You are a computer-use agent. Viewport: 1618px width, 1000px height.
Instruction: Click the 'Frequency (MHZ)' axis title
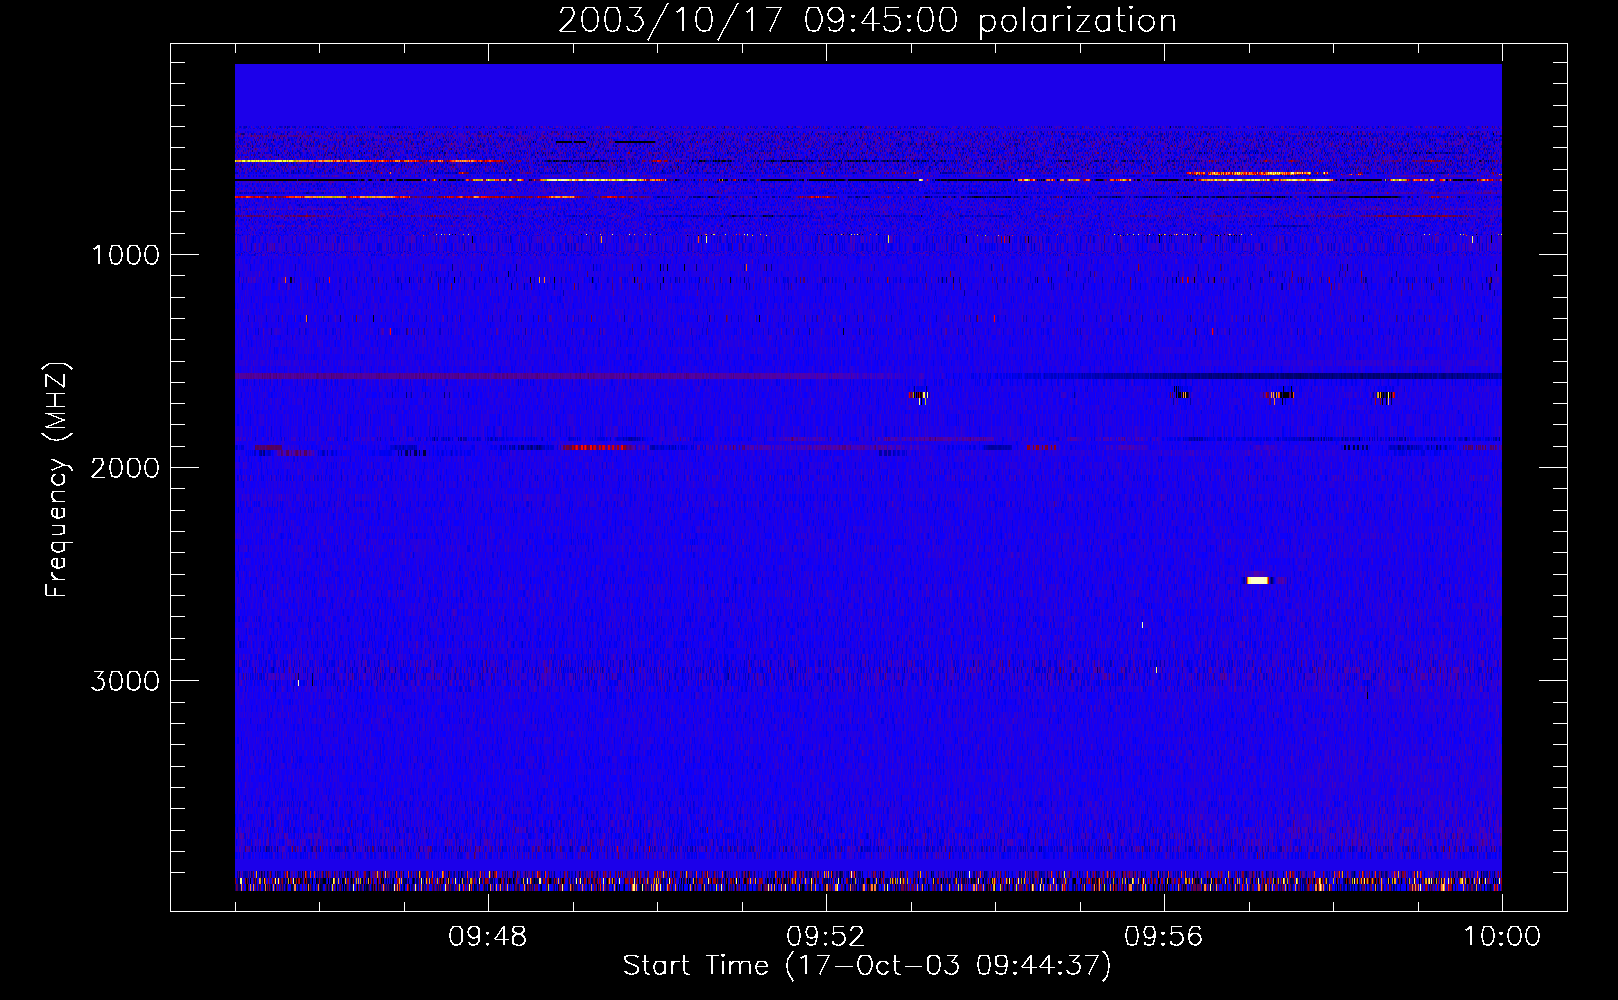pos(57,480)
